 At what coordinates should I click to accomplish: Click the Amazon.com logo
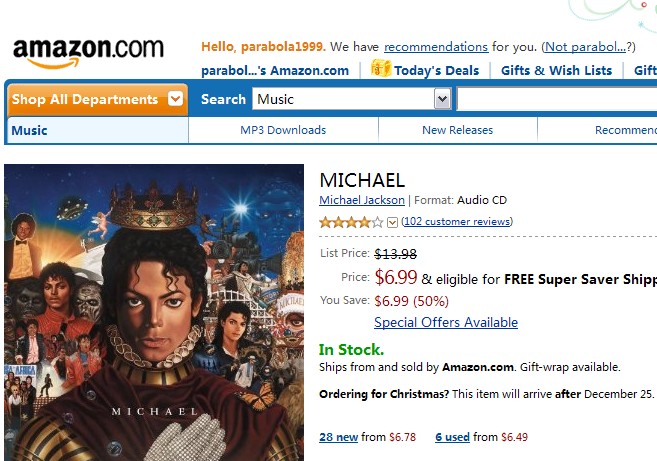tap(88, 50)
